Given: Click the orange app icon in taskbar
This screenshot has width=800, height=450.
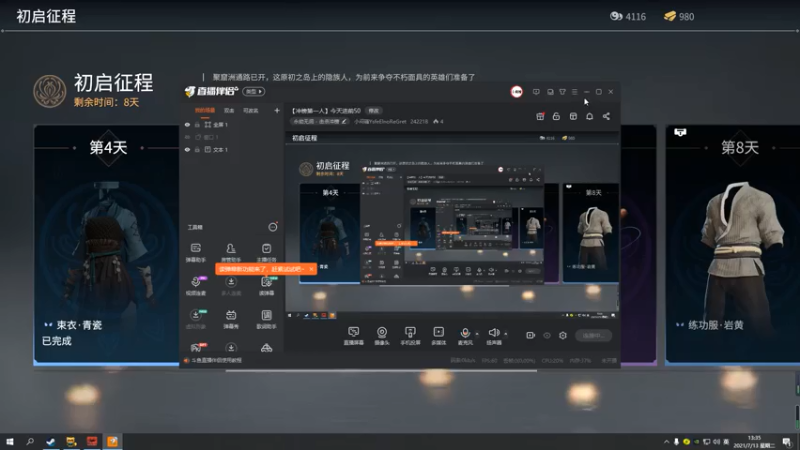Looking at the screenshot, I should (x=112, y=441).
